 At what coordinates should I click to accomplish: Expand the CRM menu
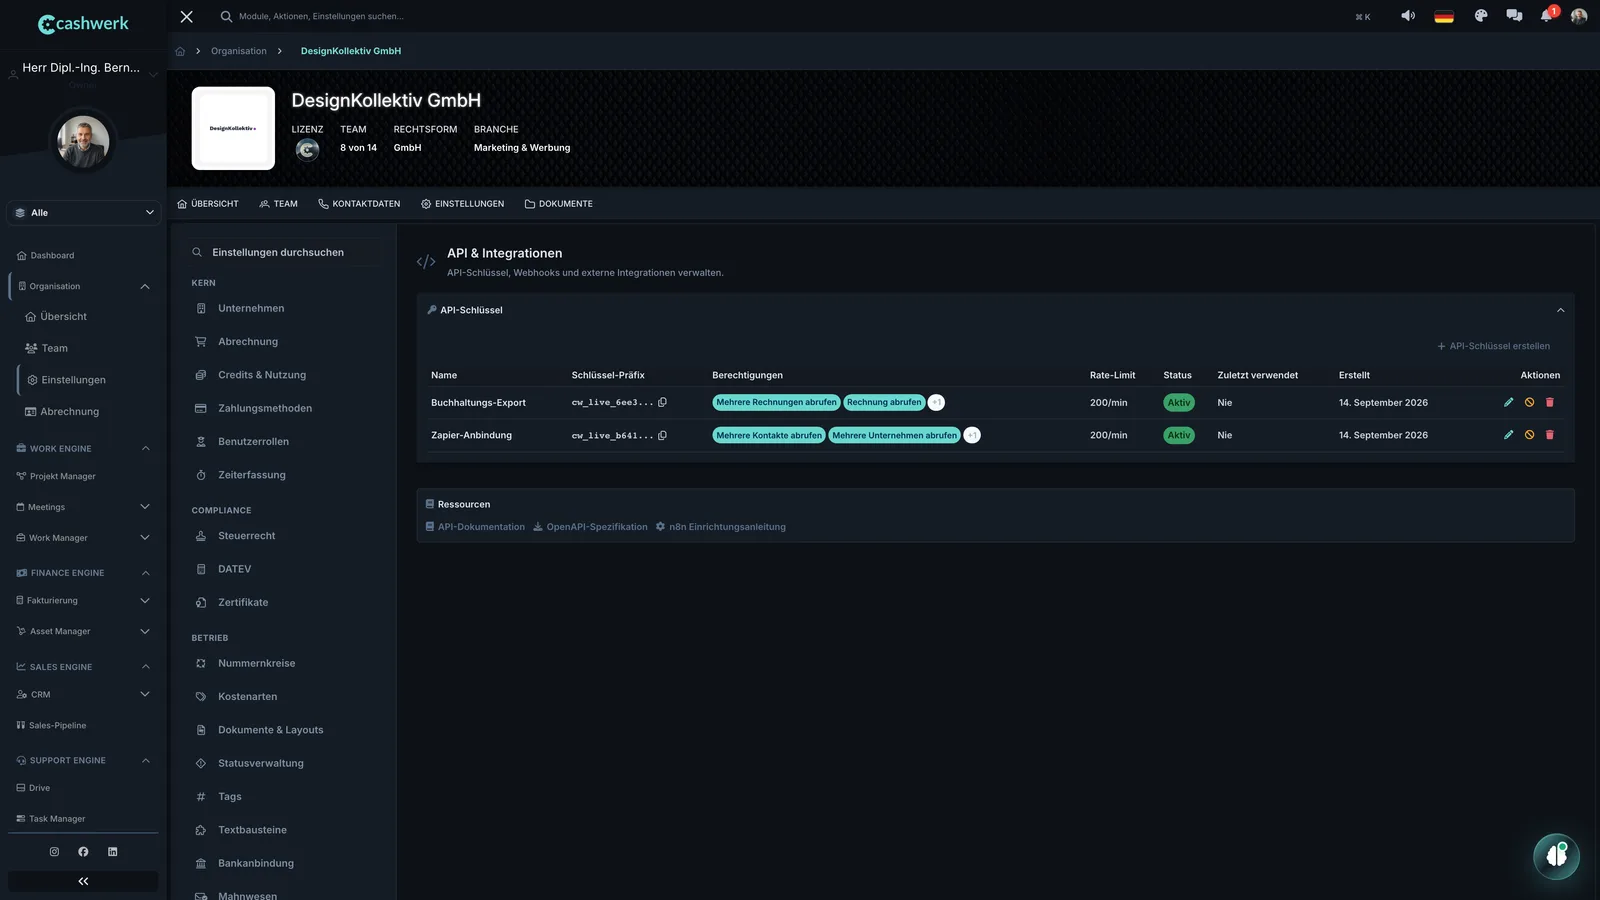click(x=145, y=694)
